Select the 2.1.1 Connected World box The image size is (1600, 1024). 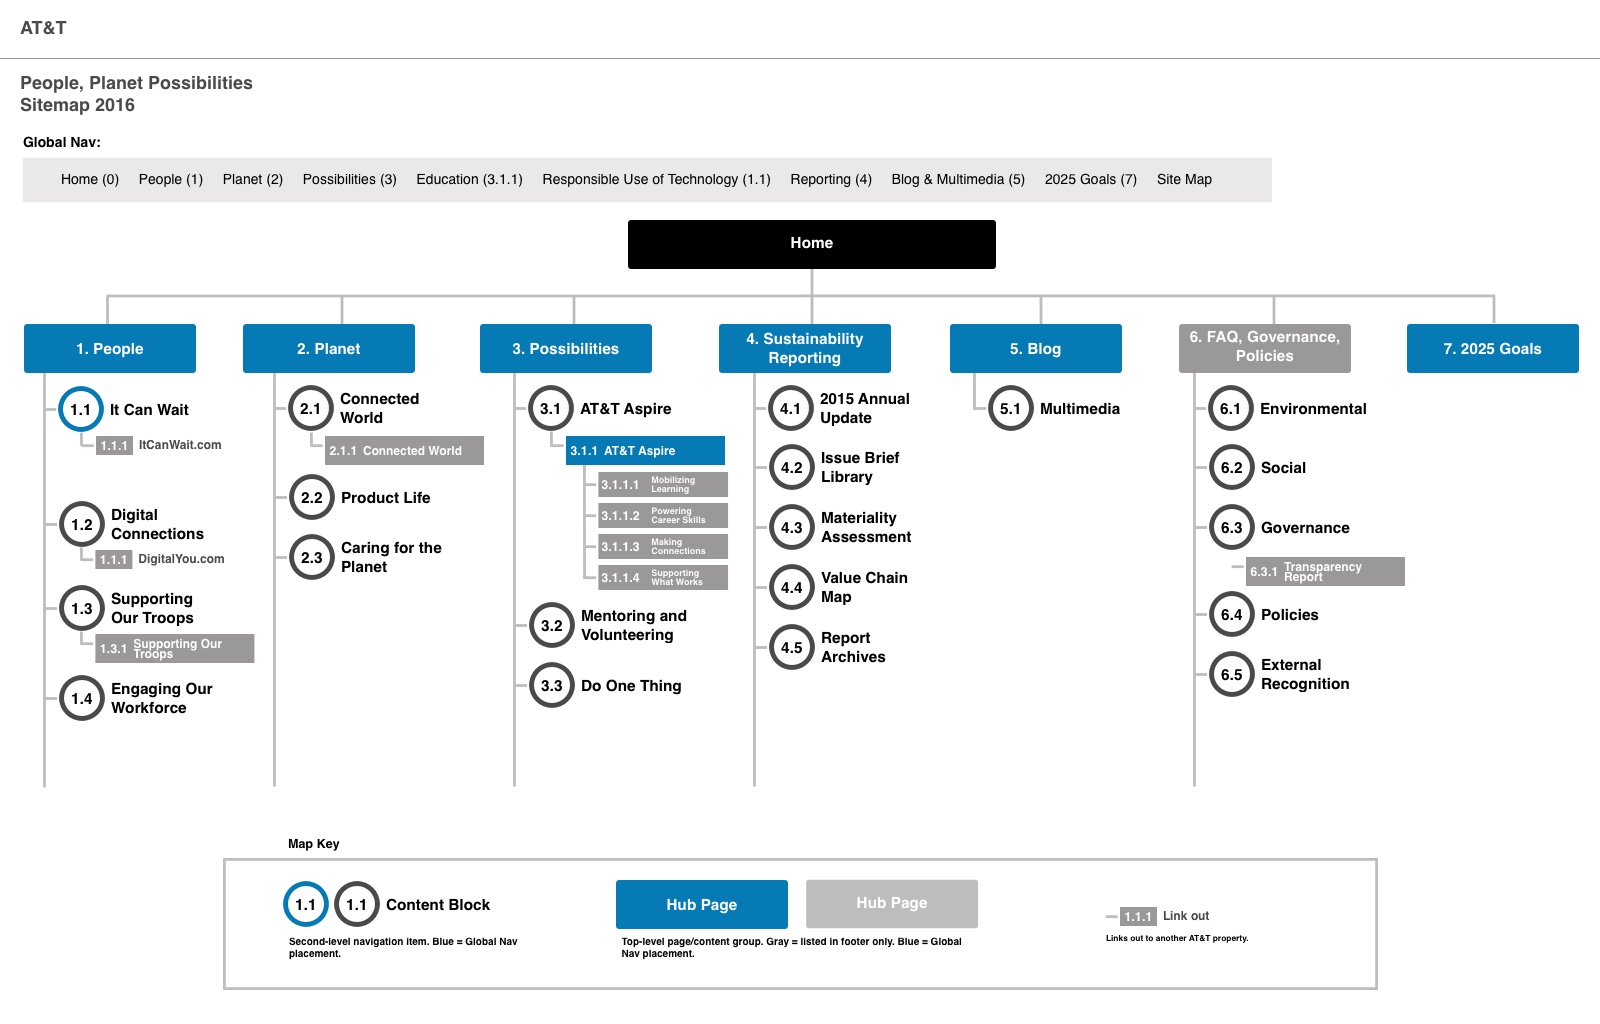[404, 451]
